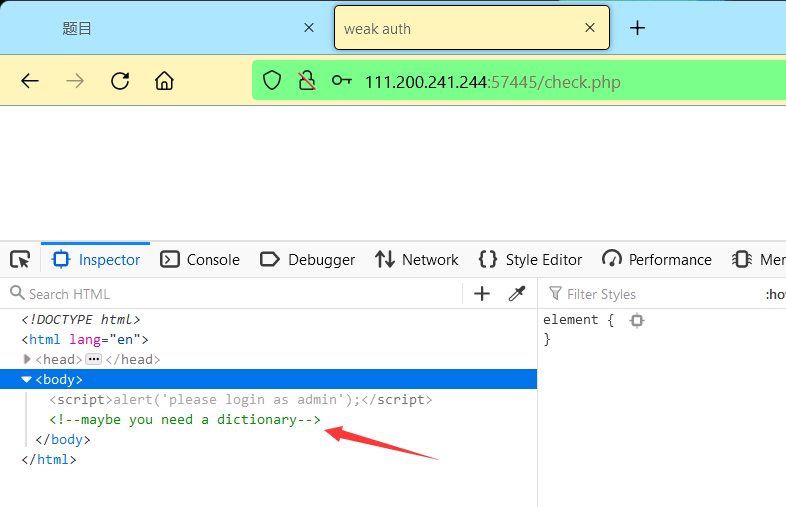Screen dimensions: 786x507
Task: Select the closing body tag
Action: pyautogui.click(x=63, y=440)
